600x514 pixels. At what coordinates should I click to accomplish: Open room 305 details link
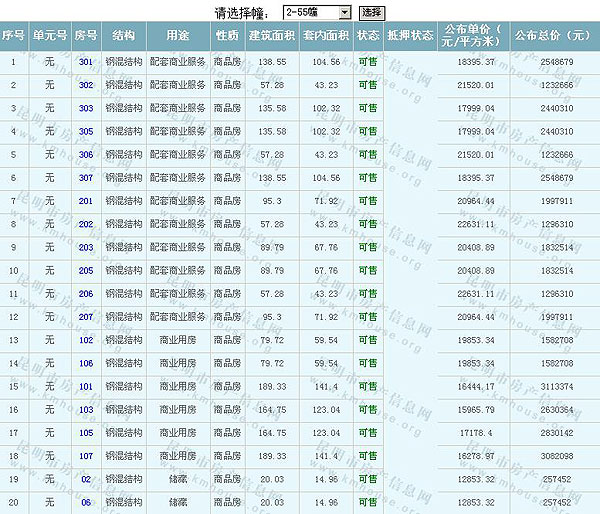(x=86, y=131)
